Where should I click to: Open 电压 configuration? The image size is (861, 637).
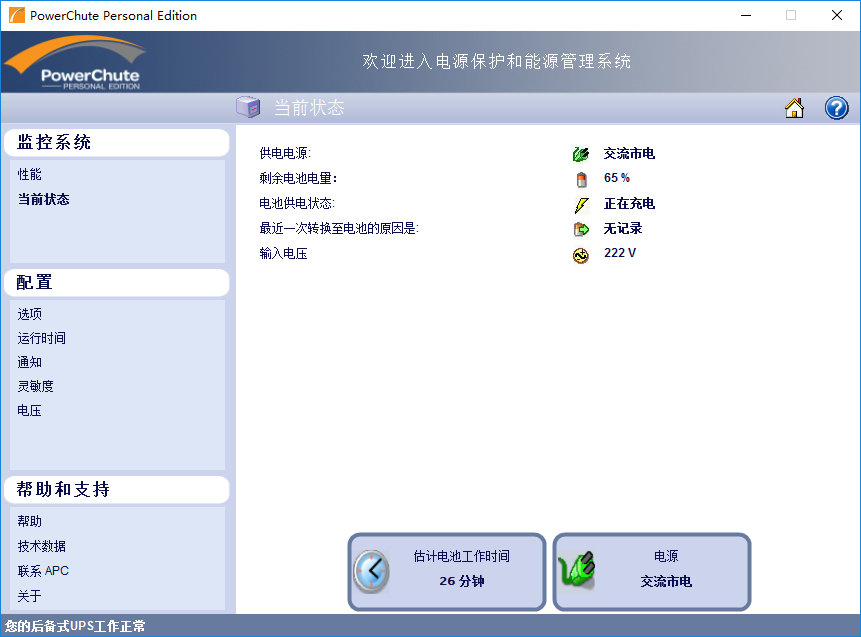click(x=30, y=411)
